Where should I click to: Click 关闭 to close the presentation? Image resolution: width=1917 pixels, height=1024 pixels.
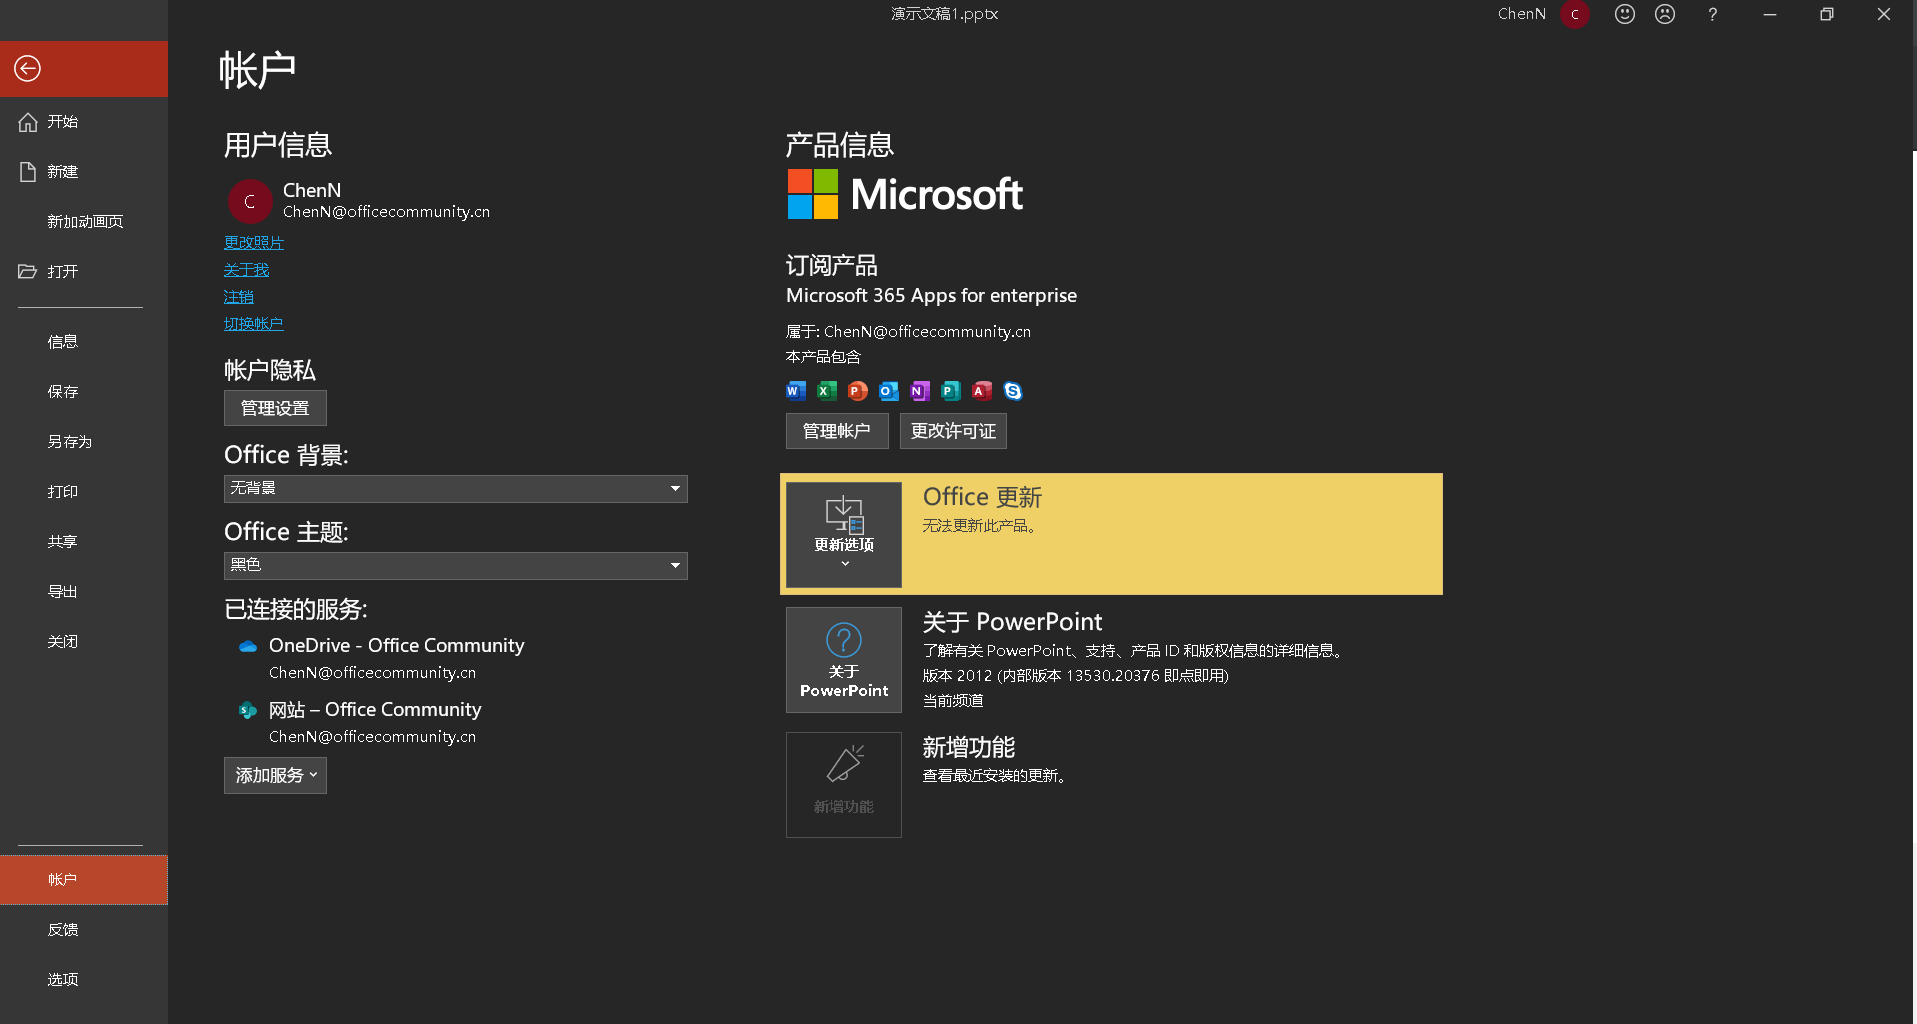pyautogui.click(x=84, y=642)
